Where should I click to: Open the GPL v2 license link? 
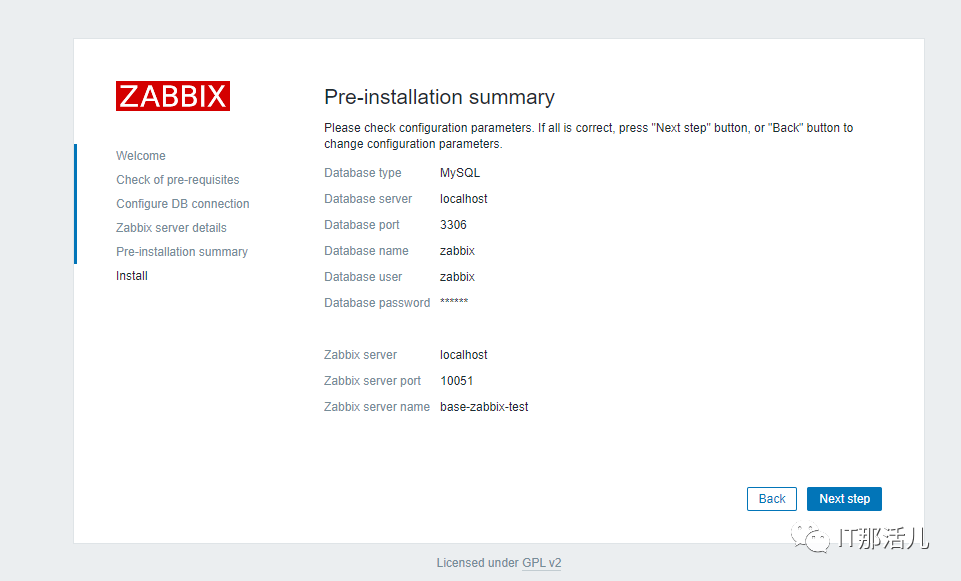[542, 563]
